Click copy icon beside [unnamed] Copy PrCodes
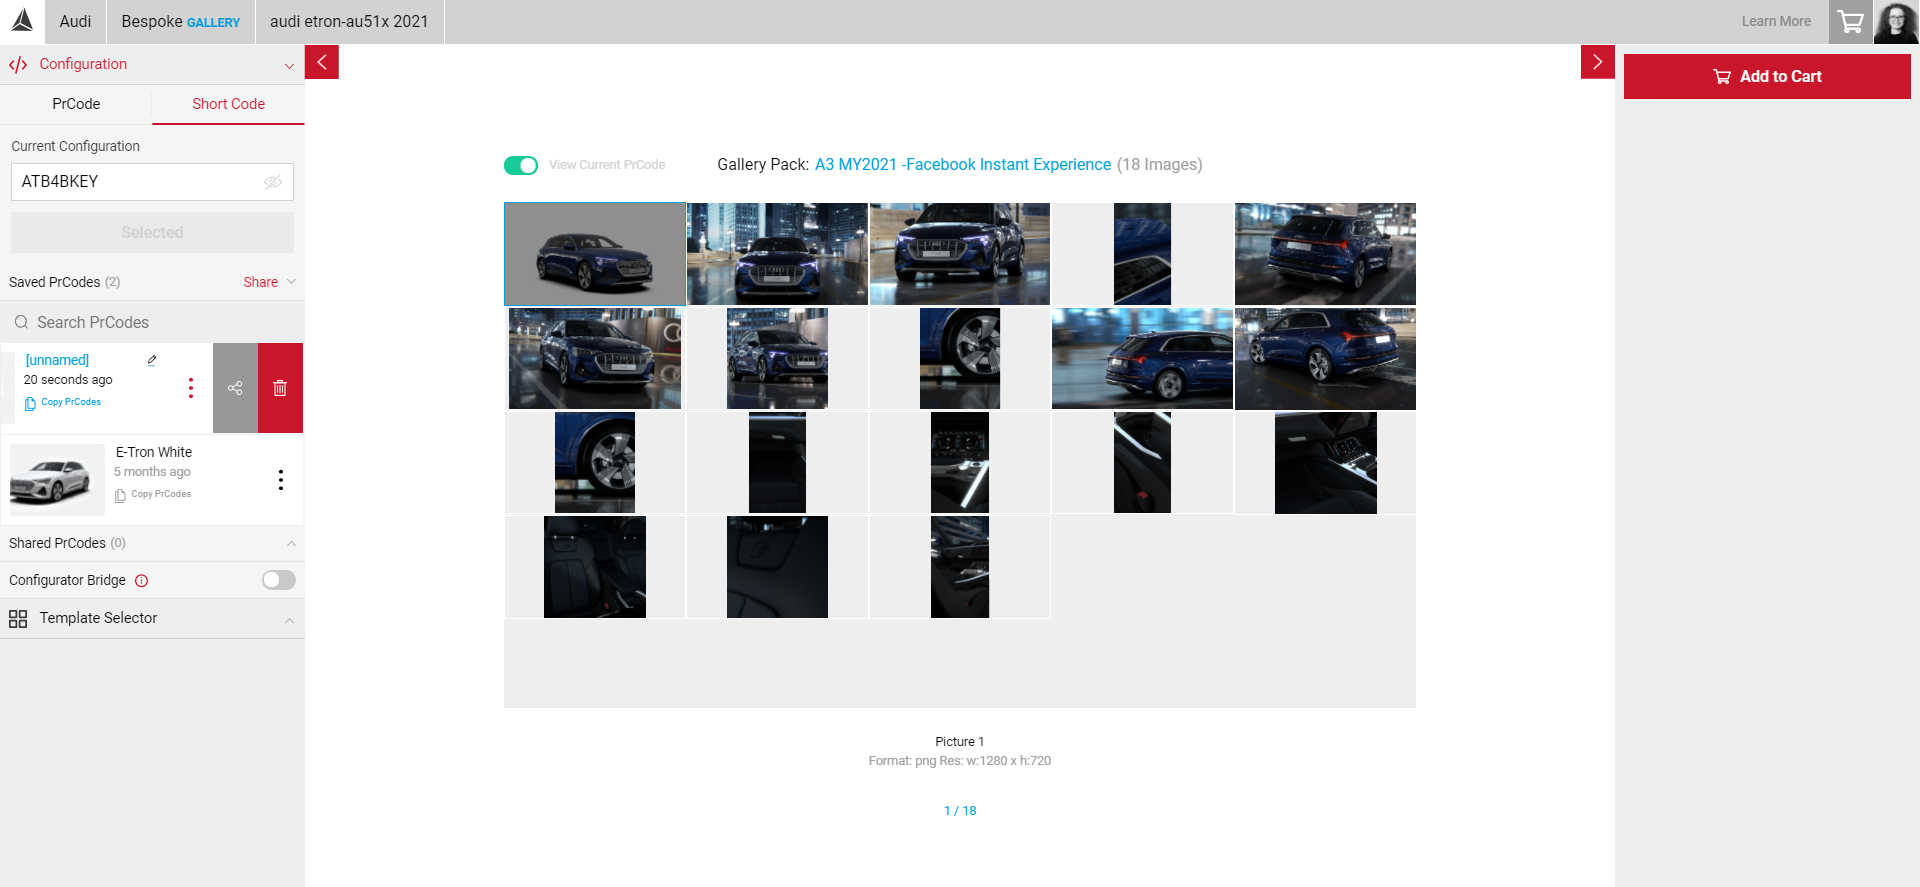This screenshot has width=1920, height=887. 30,403
